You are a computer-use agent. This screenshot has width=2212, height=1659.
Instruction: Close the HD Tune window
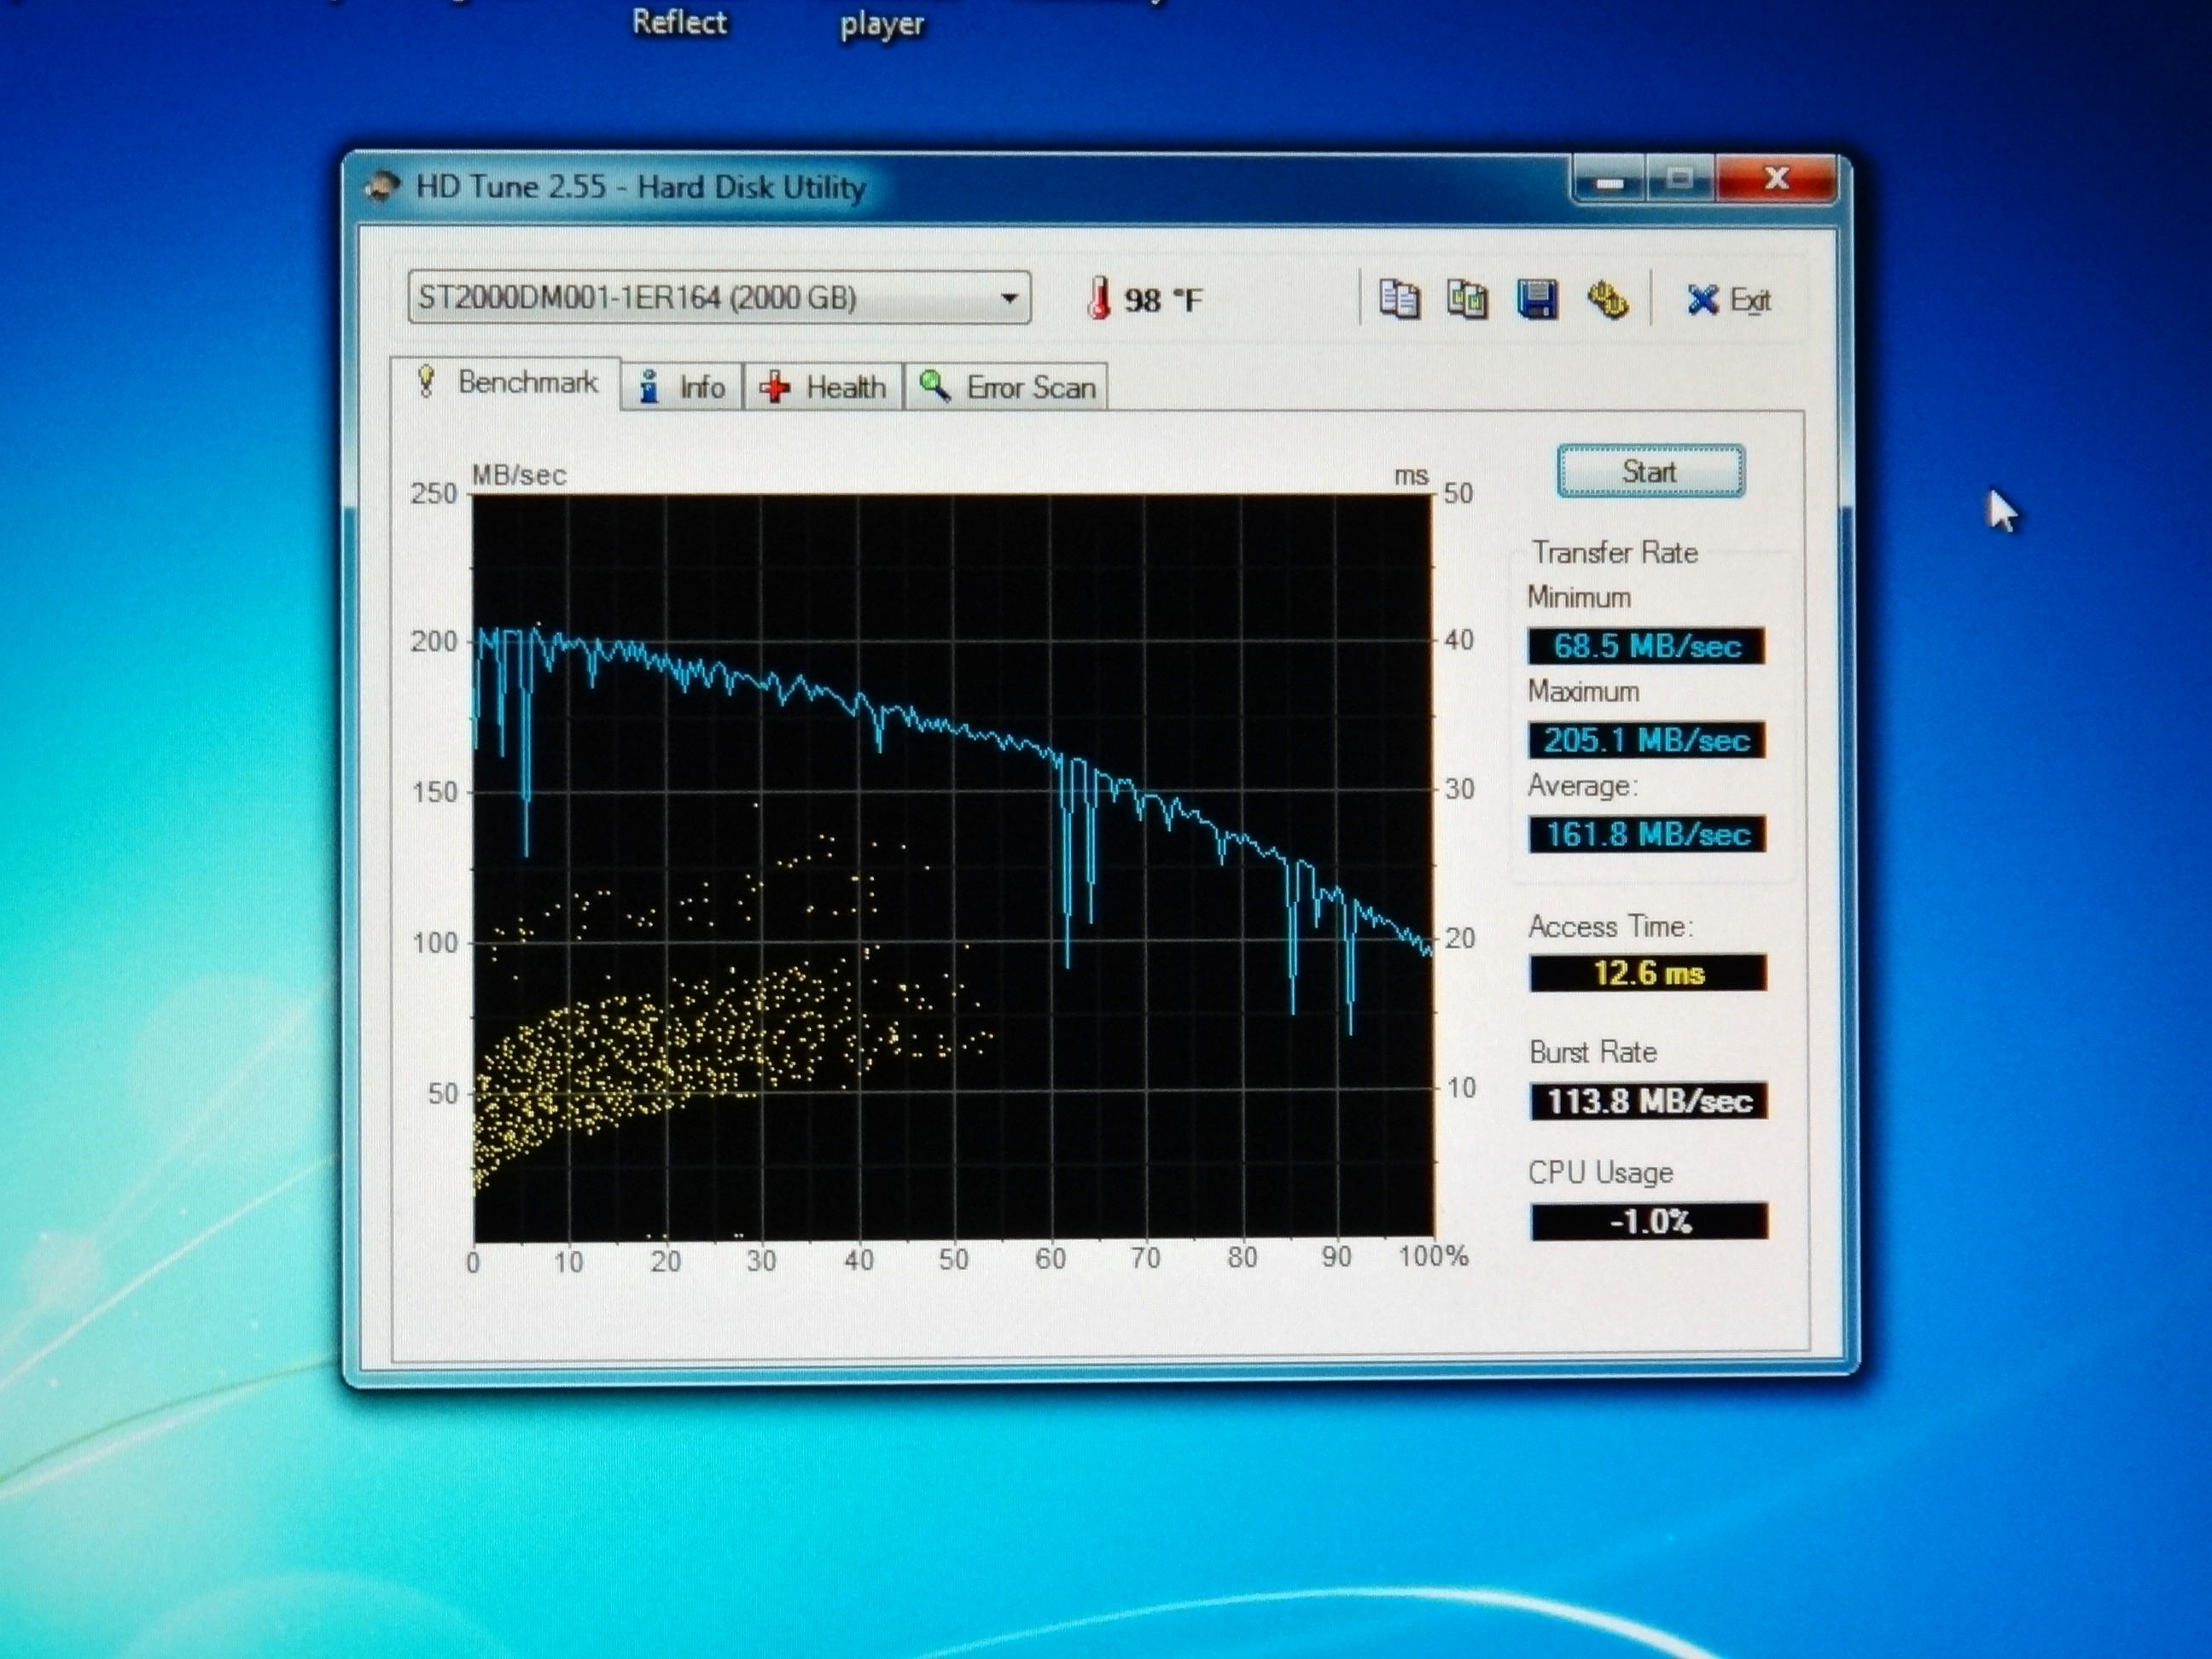[1776, 179]
